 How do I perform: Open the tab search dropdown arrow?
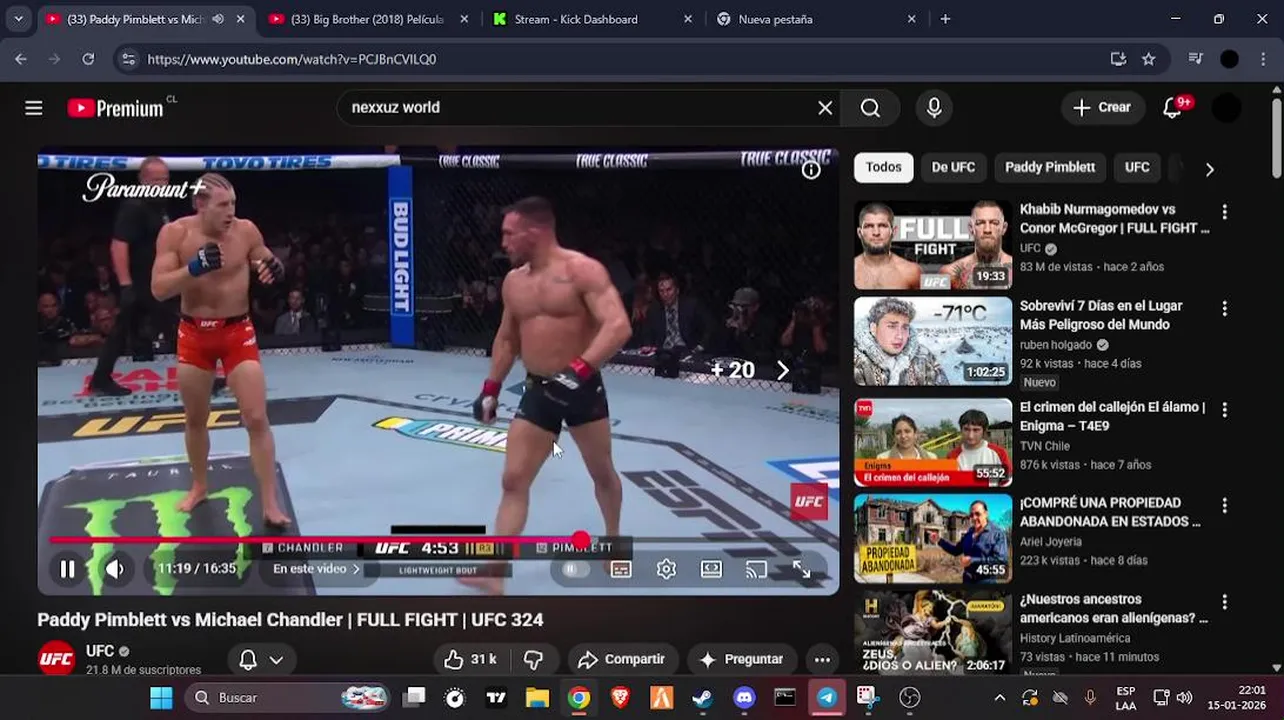pyautogui.click(x=18, y=19)
